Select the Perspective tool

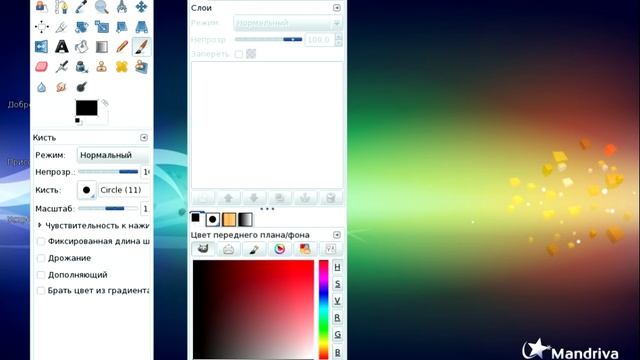pyautogui.click(x=141, y=27)
